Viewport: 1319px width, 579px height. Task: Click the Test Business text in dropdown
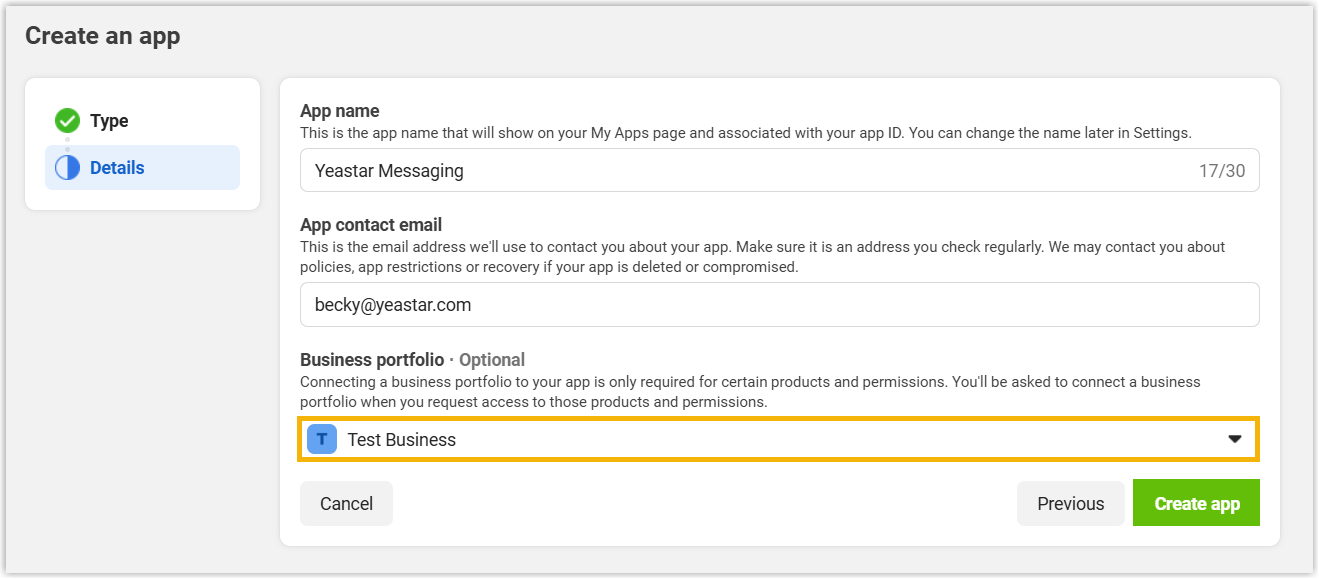coord(402,440)
